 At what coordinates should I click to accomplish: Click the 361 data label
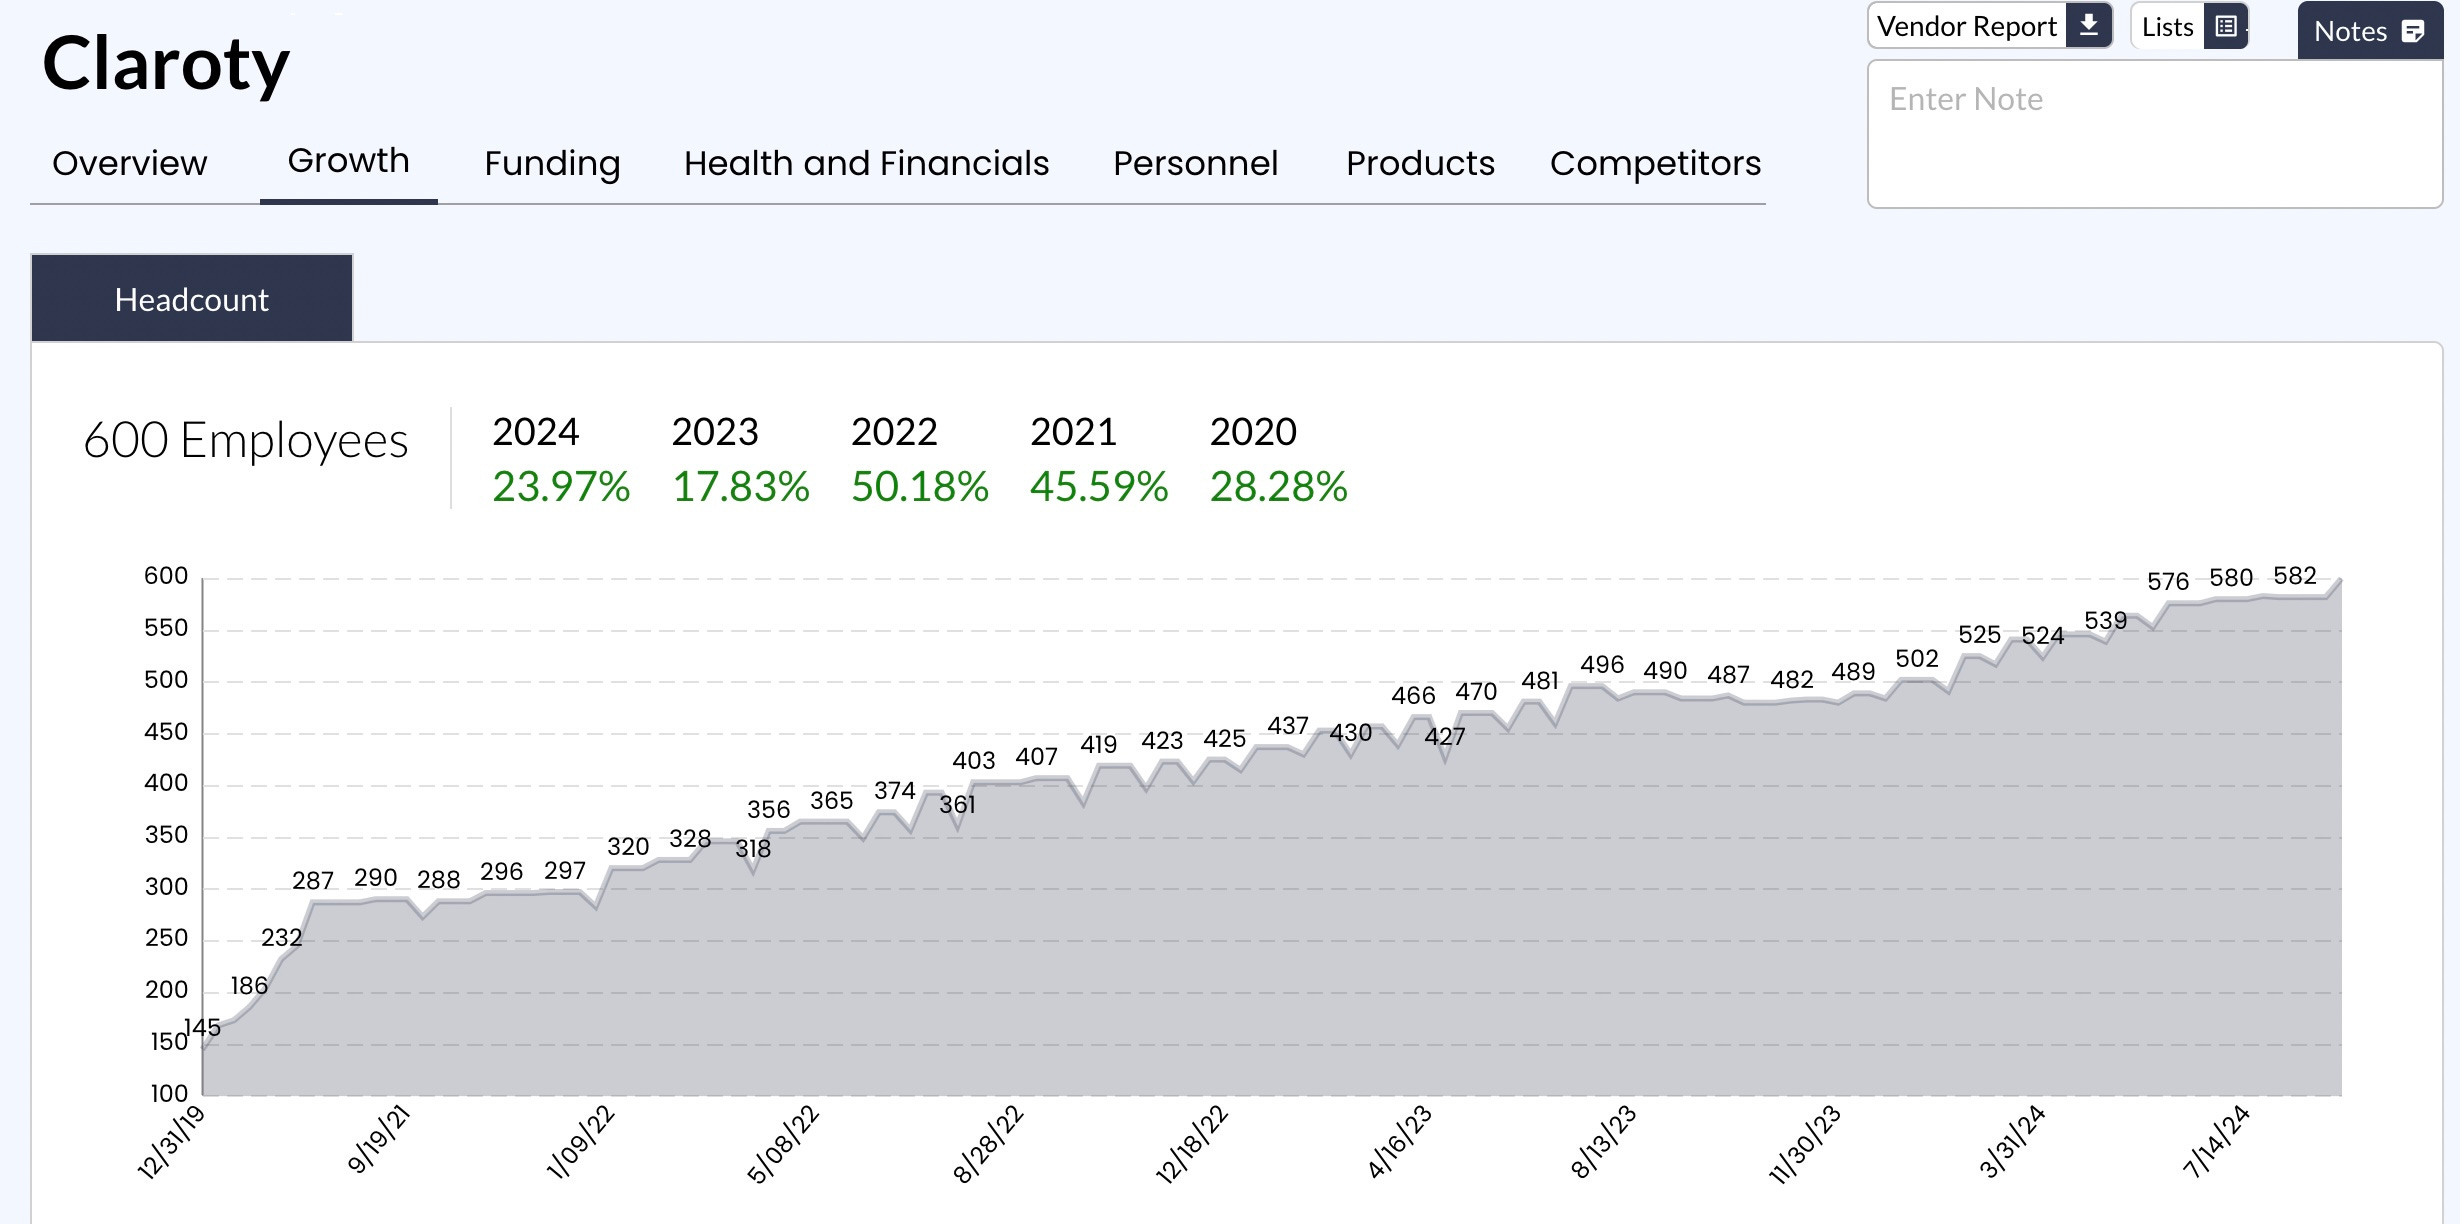tap(957, 805)
